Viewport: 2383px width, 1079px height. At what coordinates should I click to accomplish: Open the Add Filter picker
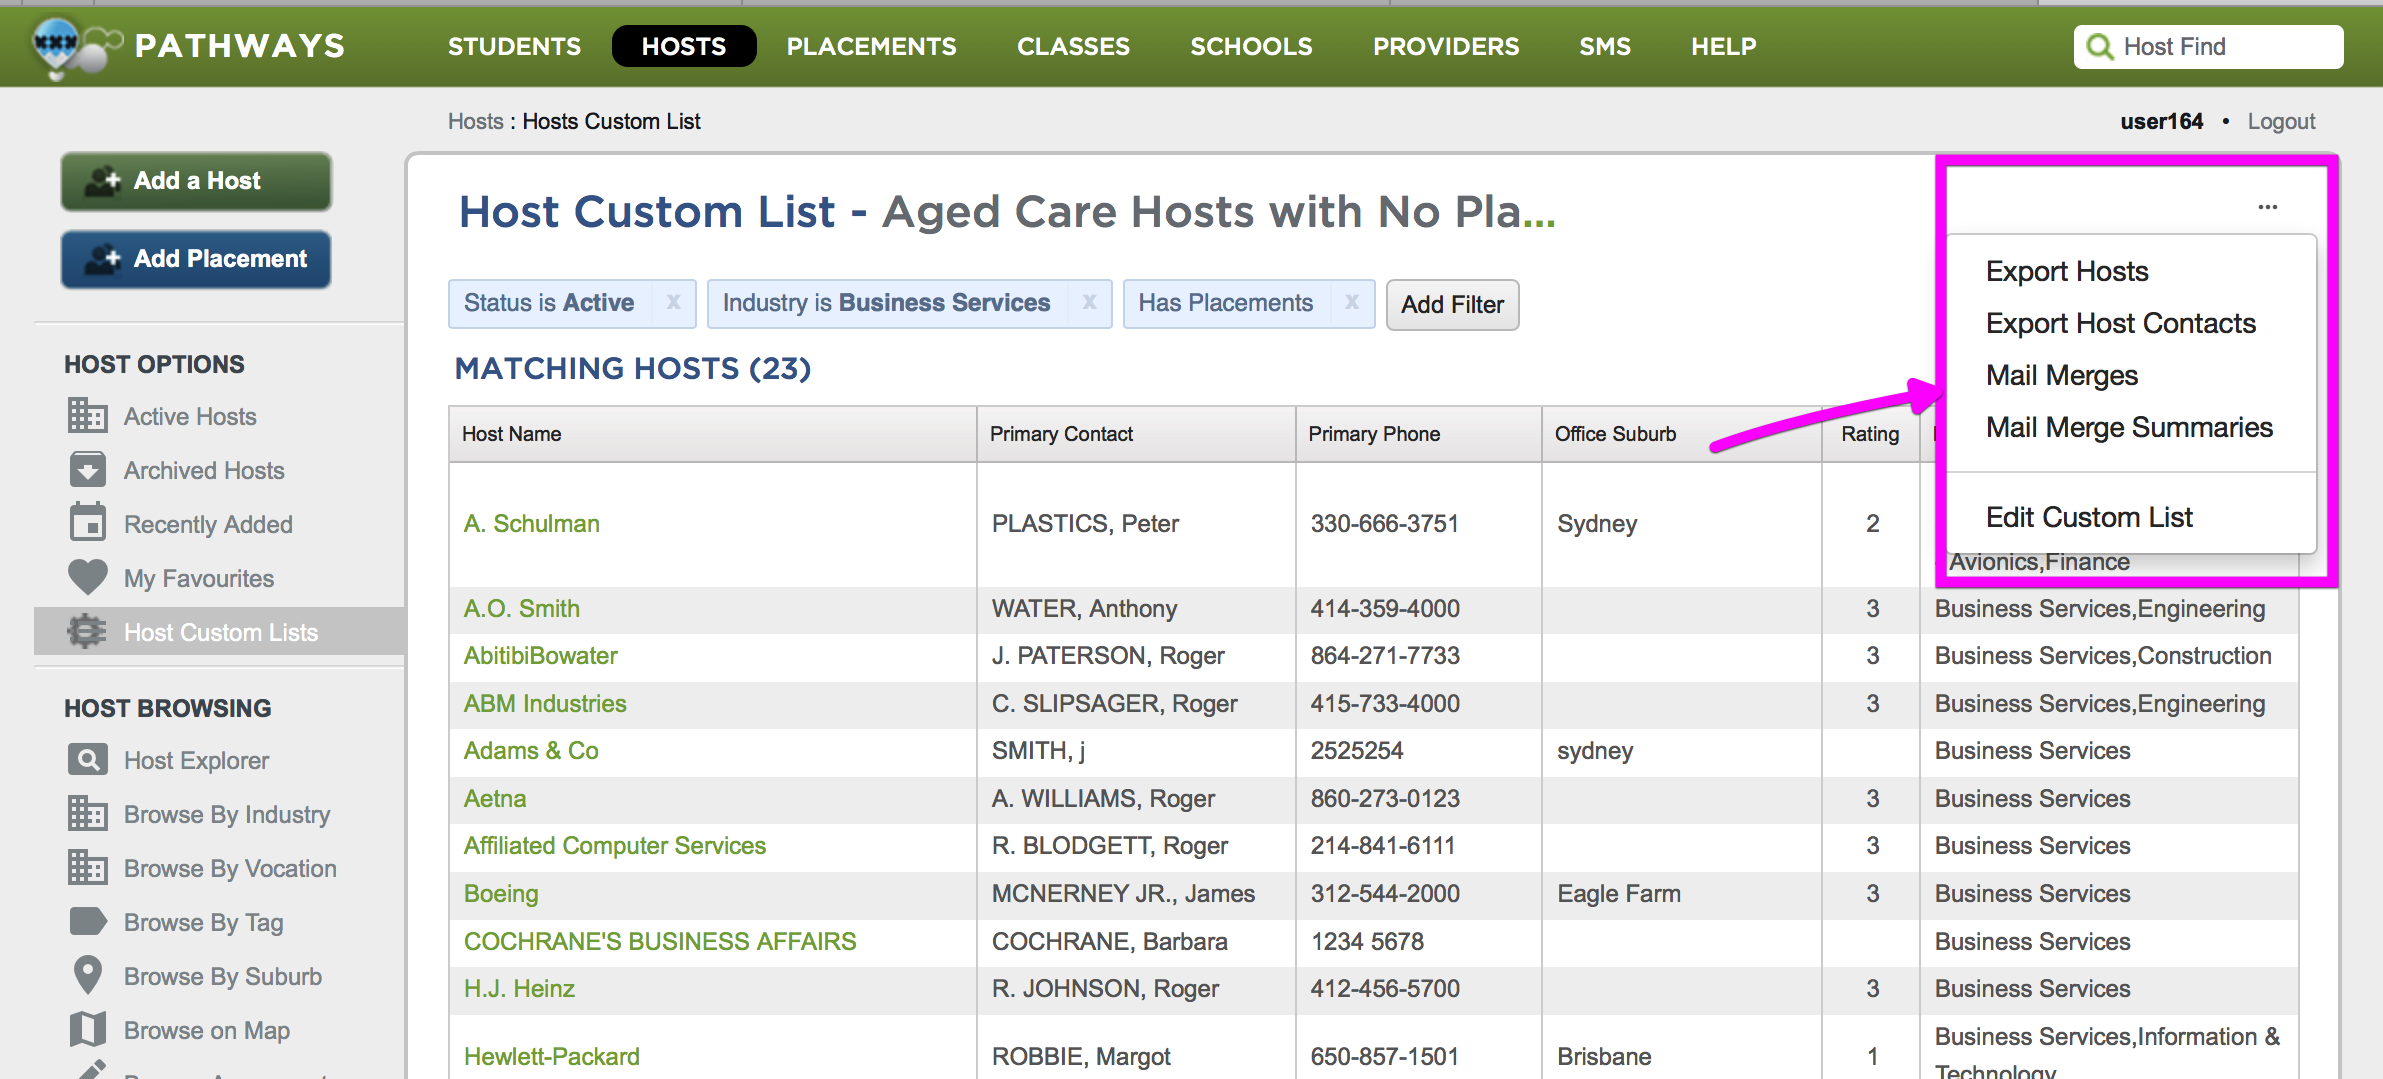pyautogui.click(x=1452, y=305)
